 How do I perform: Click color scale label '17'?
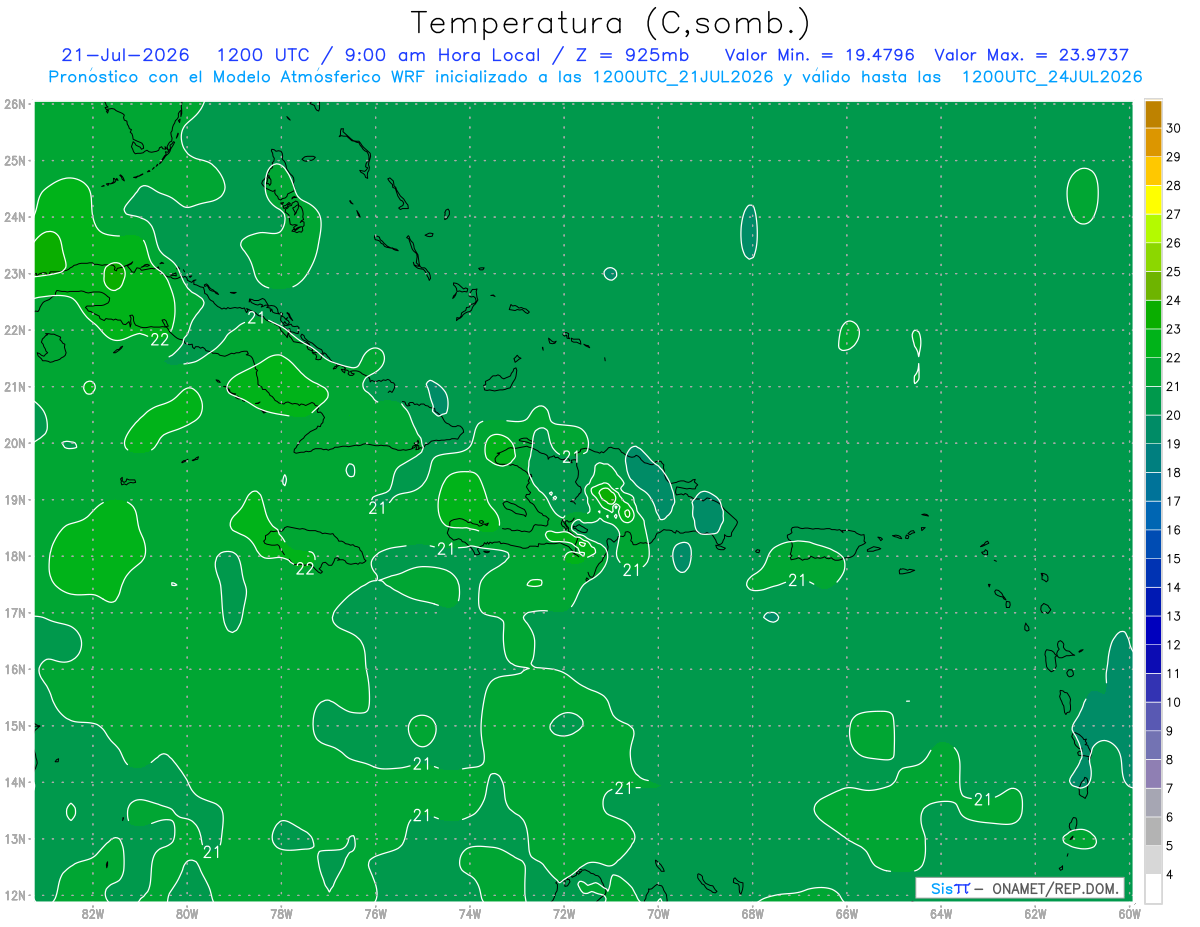(1173, 501)
